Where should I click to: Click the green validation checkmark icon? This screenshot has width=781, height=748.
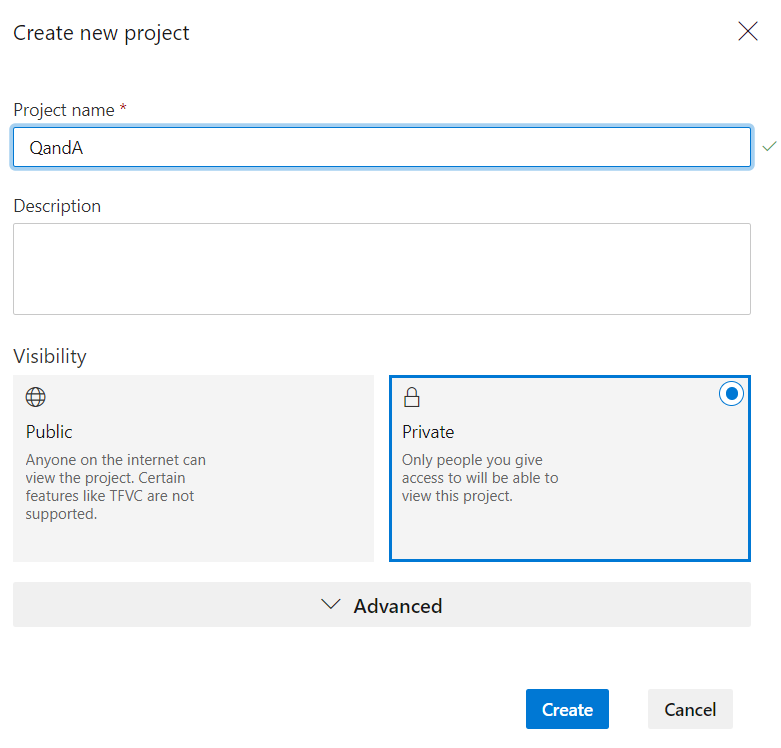pyautogui.click(x=768, y=147)
